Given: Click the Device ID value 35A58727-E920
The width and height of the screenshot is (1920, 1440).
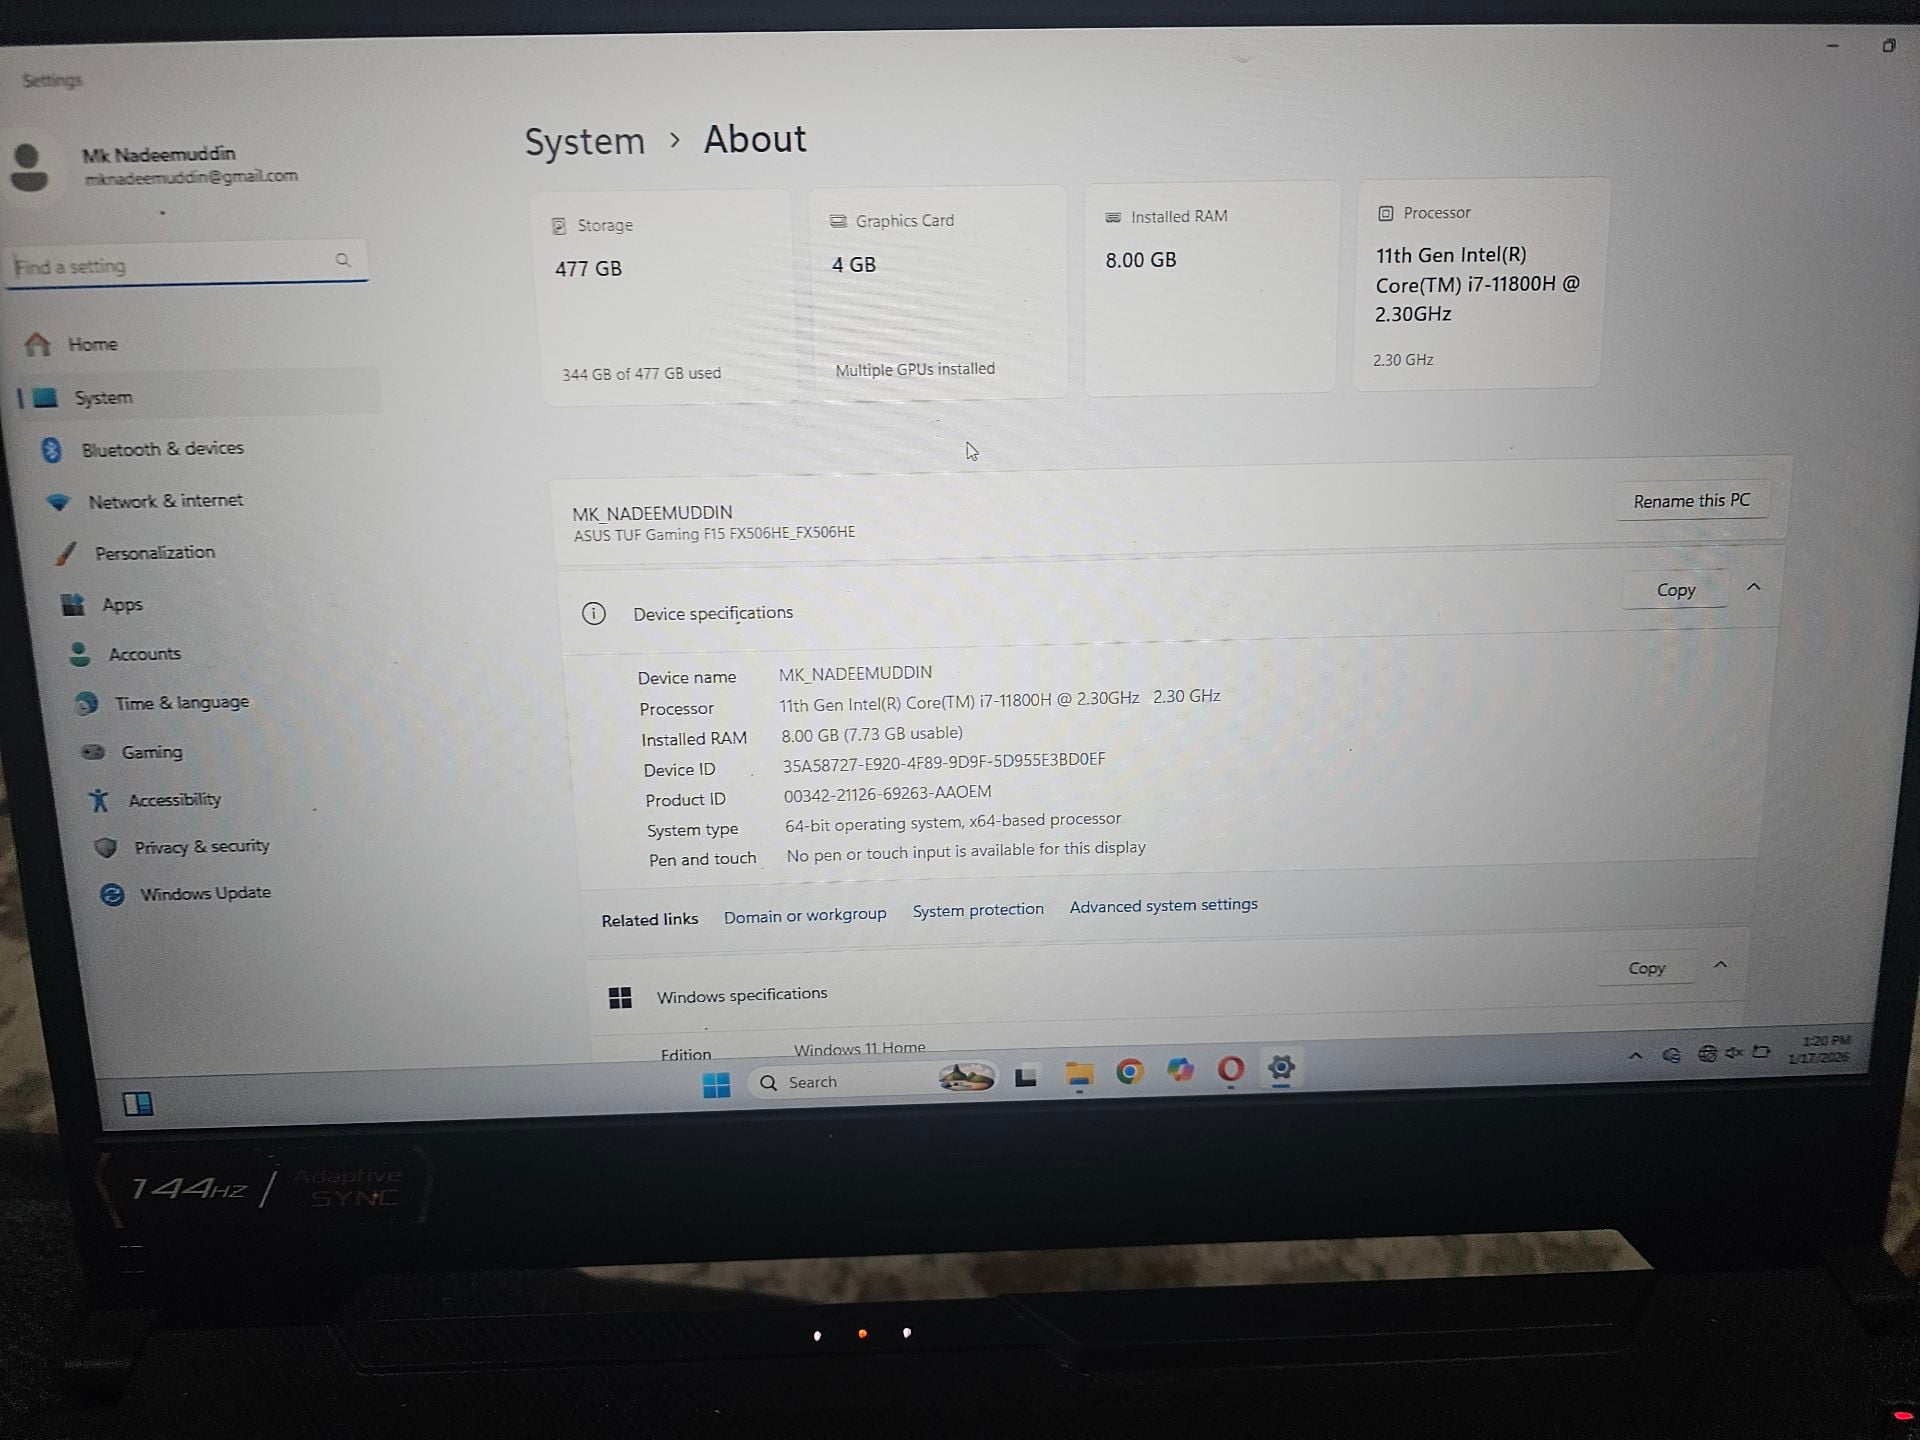Looking at the screenshot, I should coord(943,762).
